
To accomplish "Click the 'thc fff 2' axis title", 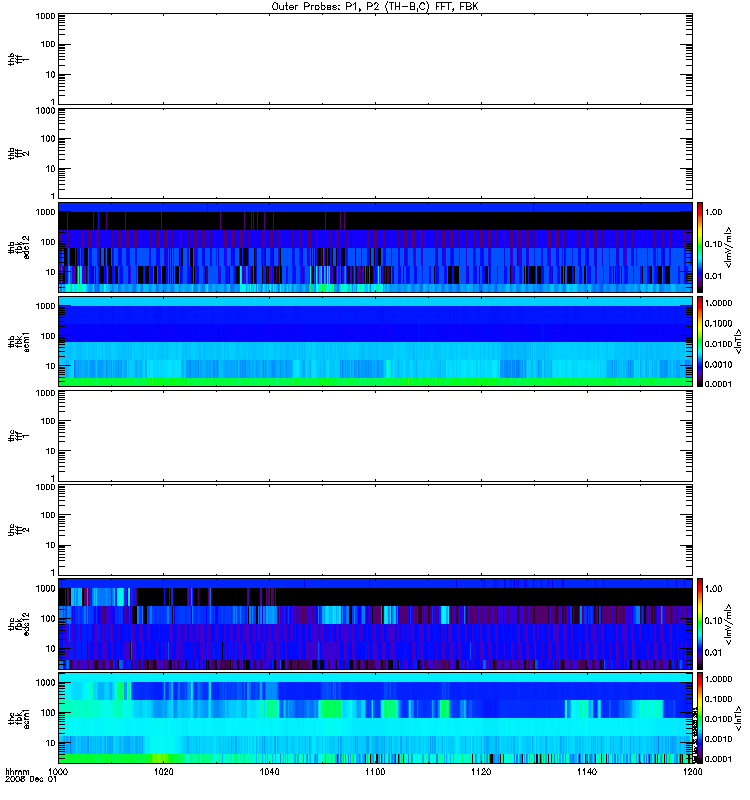I will pyautogui.click(x=18, y=530).
